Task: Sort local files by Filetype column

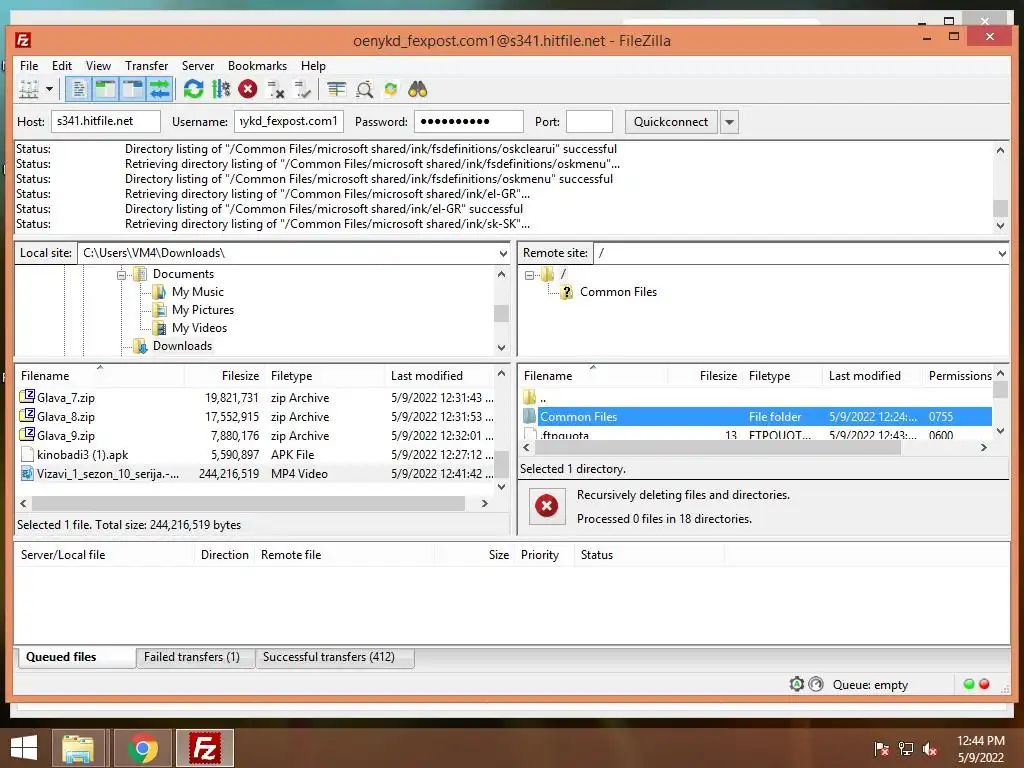Action: [x=291, y=376]
